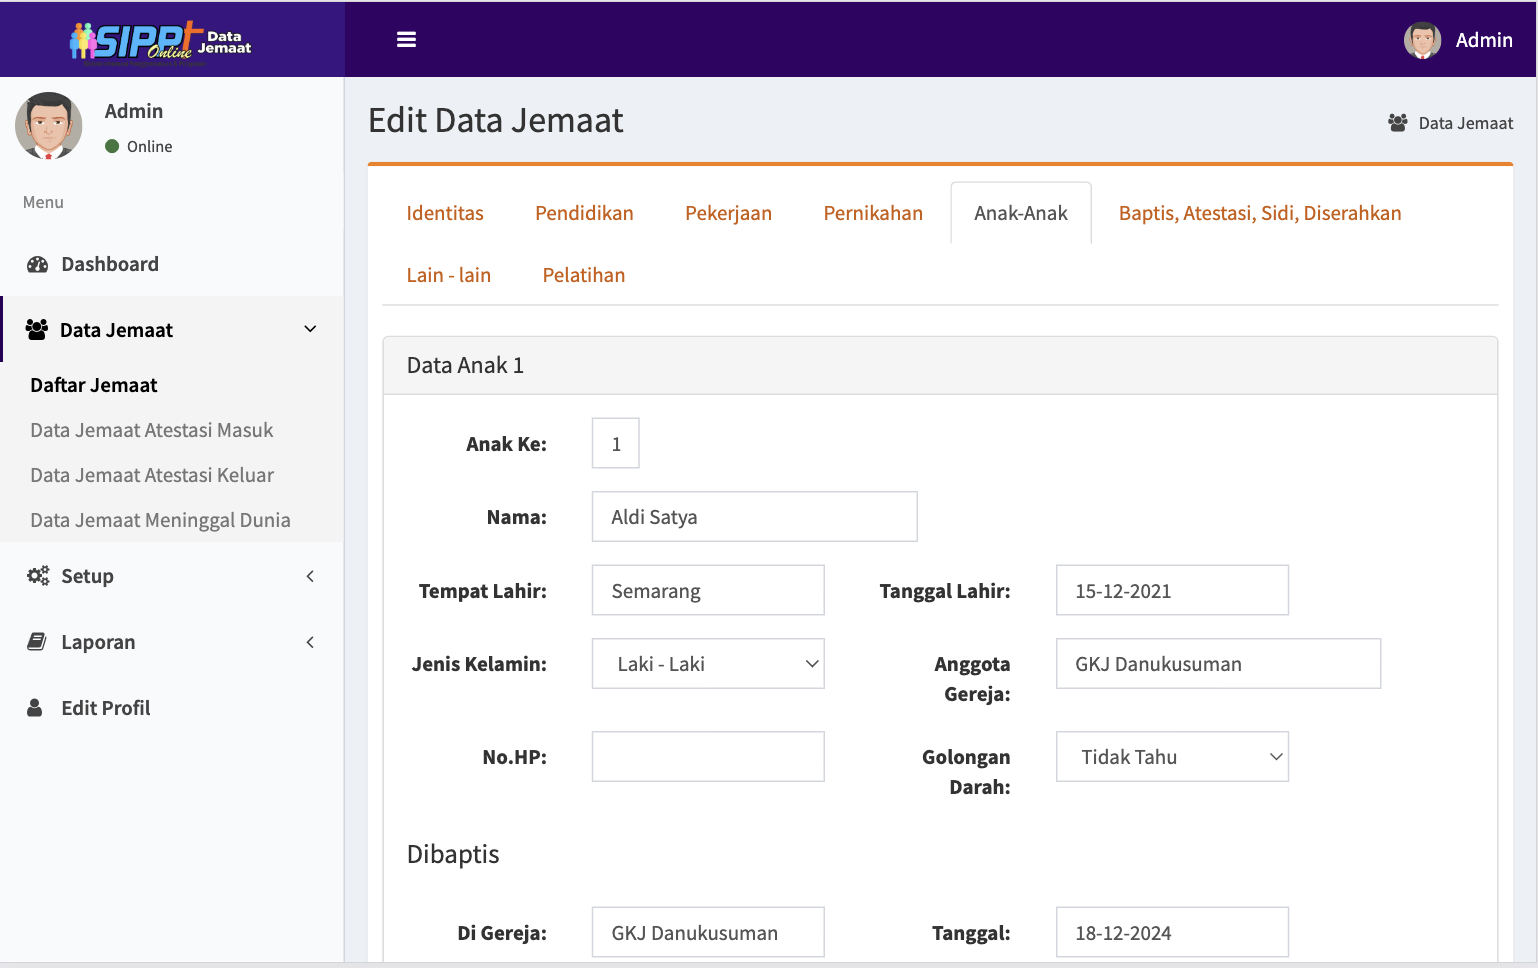The image size is (1538, 968).
Task: Open the Pernikahan tab
Action: click(872, 213)
